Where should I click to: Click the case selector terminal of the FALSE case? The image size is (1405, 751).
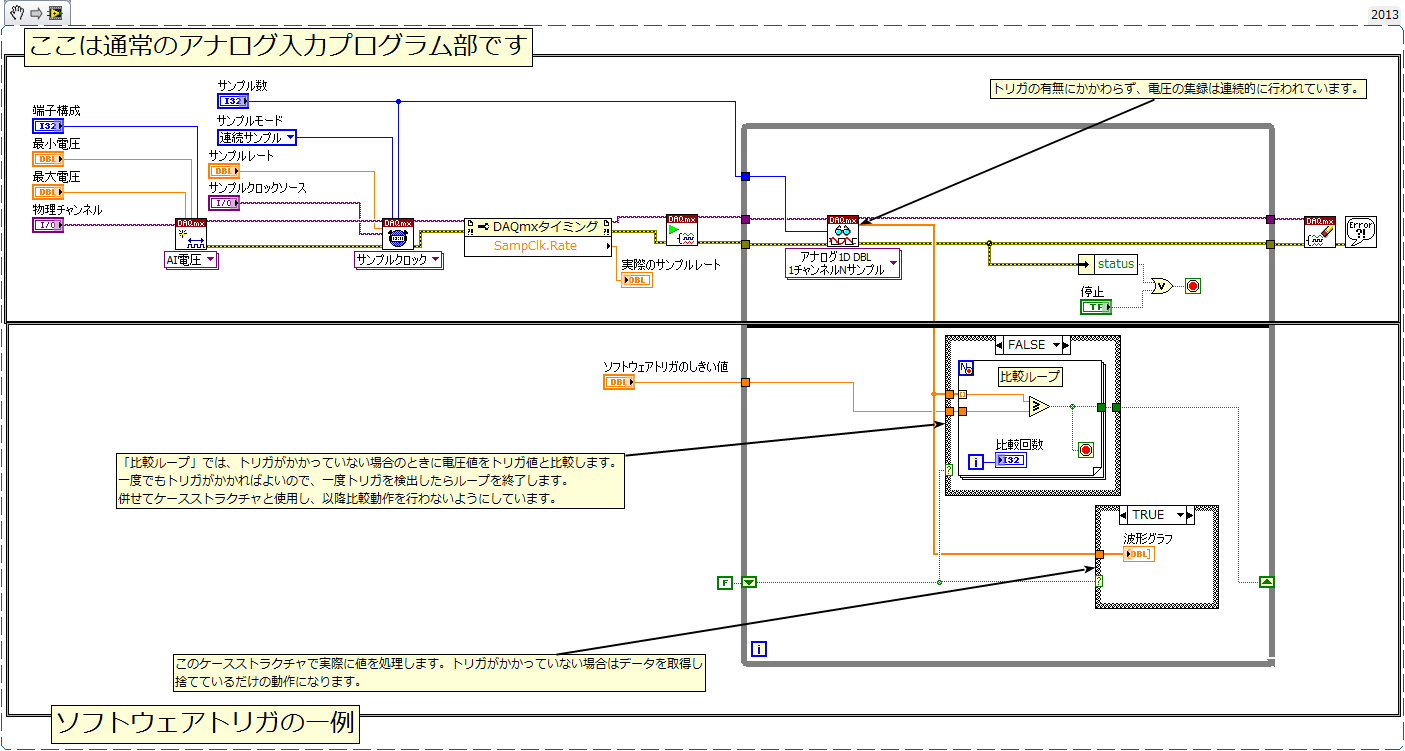[949, 470]
